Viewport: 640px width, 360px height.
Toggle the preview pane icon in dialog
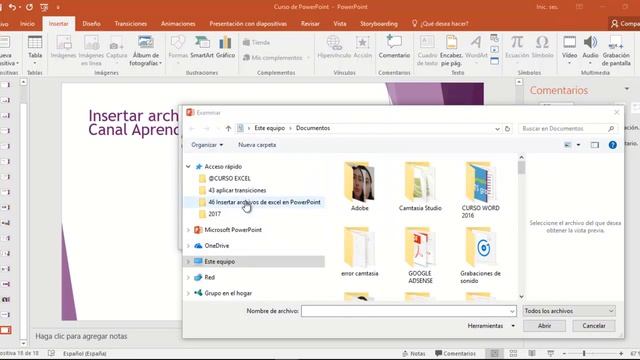point(595,145)
